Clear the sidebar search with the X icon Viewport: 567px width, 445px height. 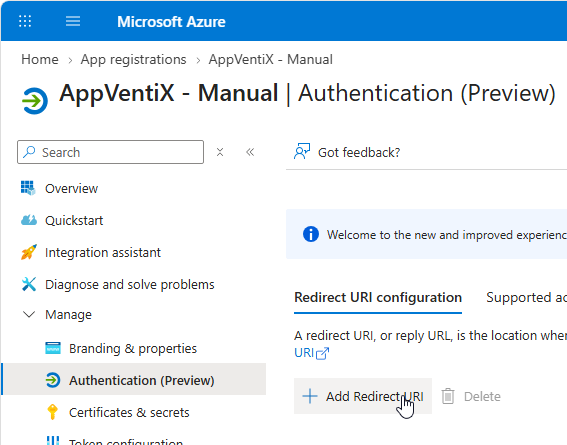pos(220,152)
